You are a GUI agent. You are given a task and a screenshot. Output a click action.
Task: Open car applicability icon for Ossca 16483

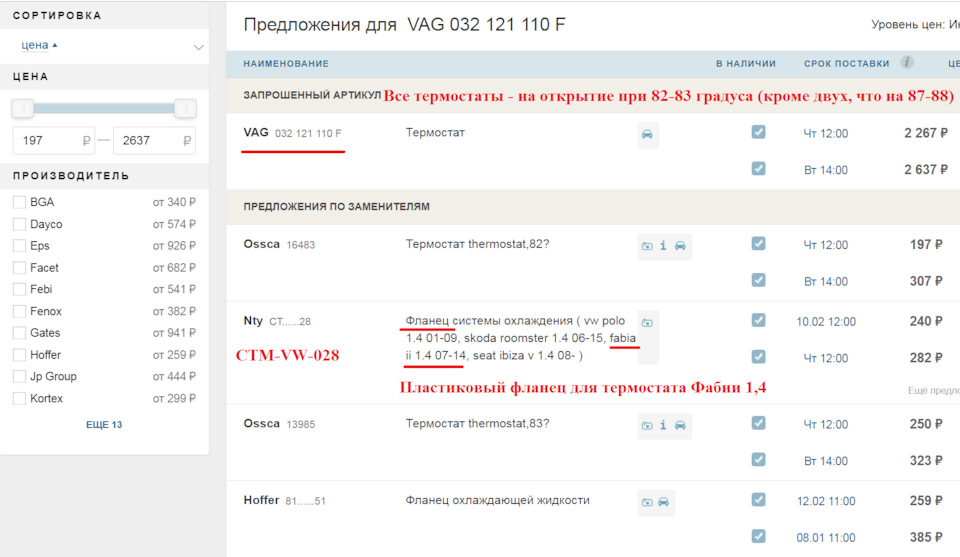(x=680, y=246)
